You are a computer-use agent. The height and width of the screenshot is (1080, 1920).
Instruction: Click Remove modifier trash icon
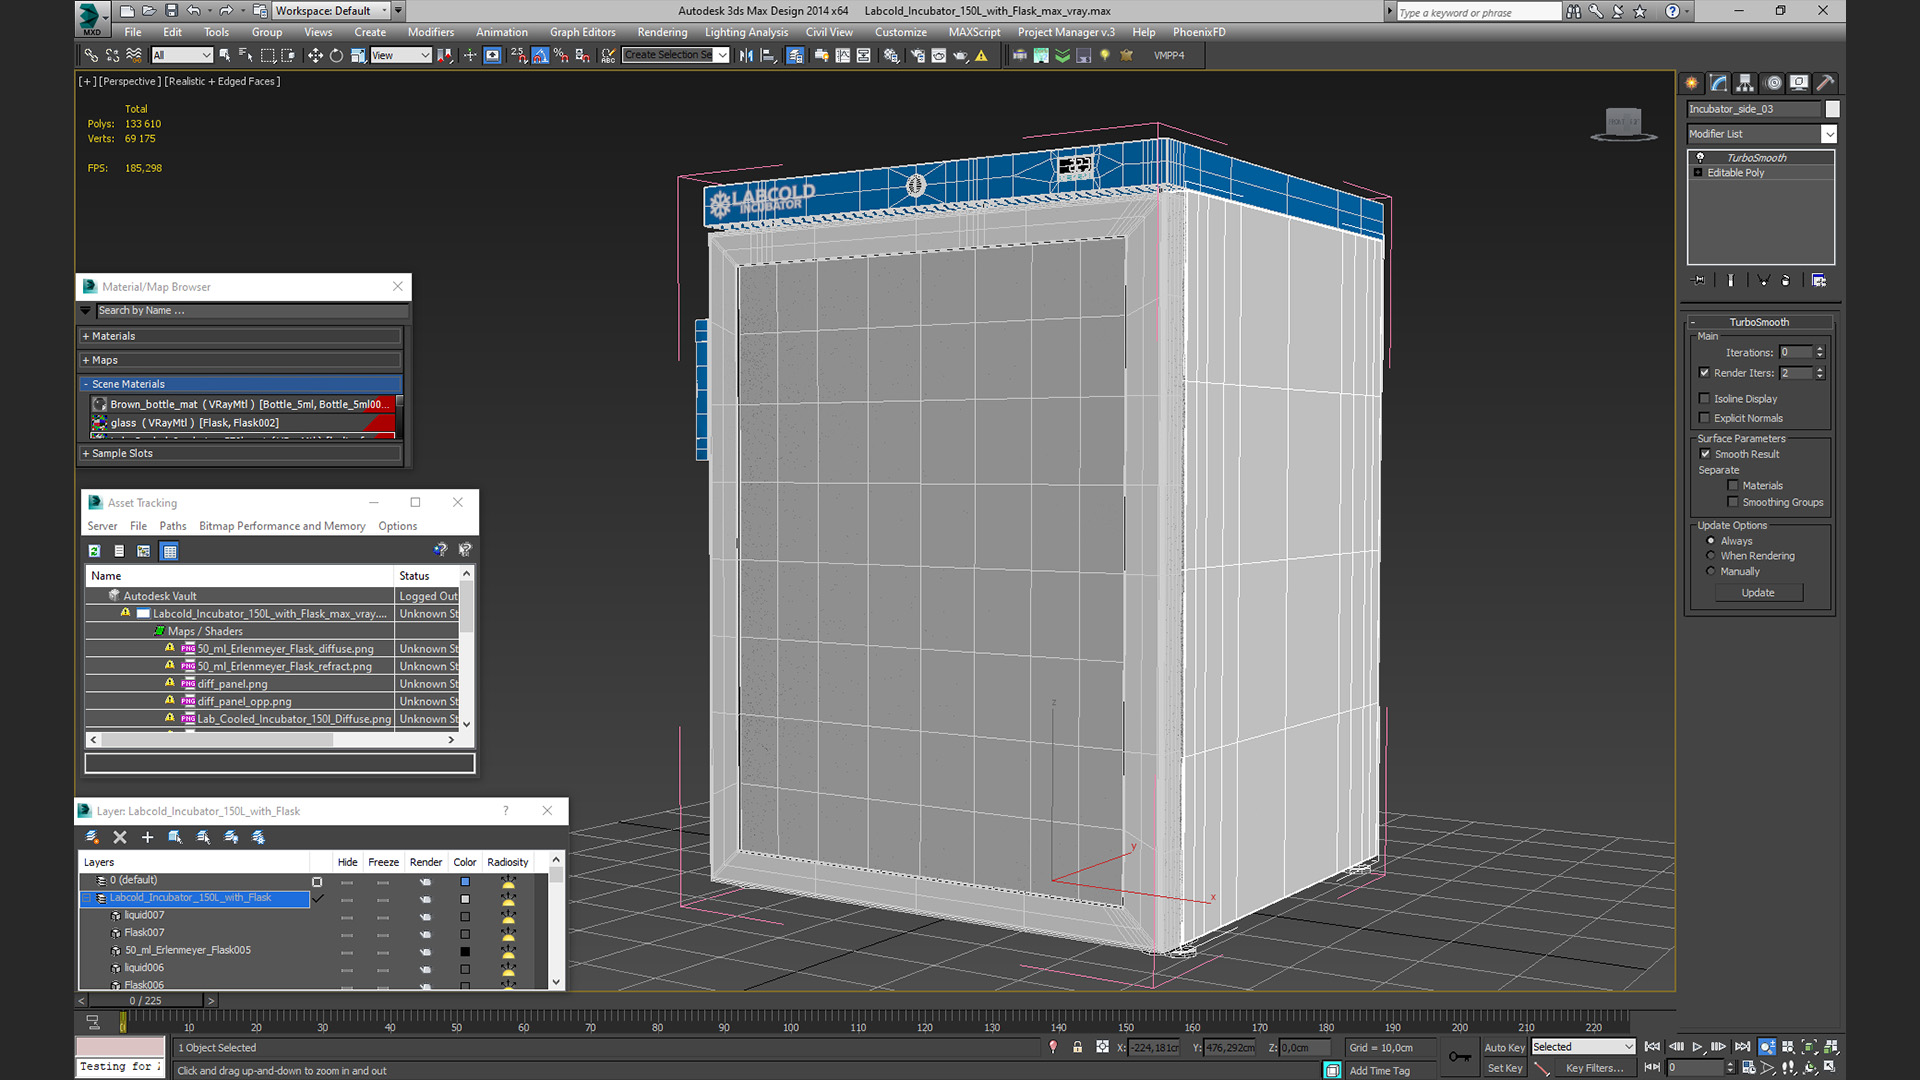point(1786,281)
